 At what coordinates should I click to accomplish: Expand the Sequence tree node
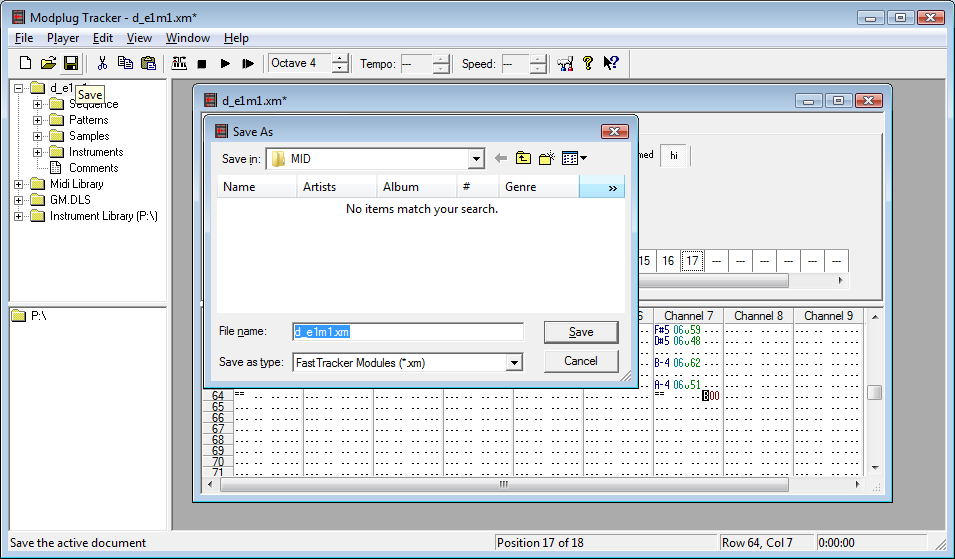pyautogui.click(x=38, y=104)
